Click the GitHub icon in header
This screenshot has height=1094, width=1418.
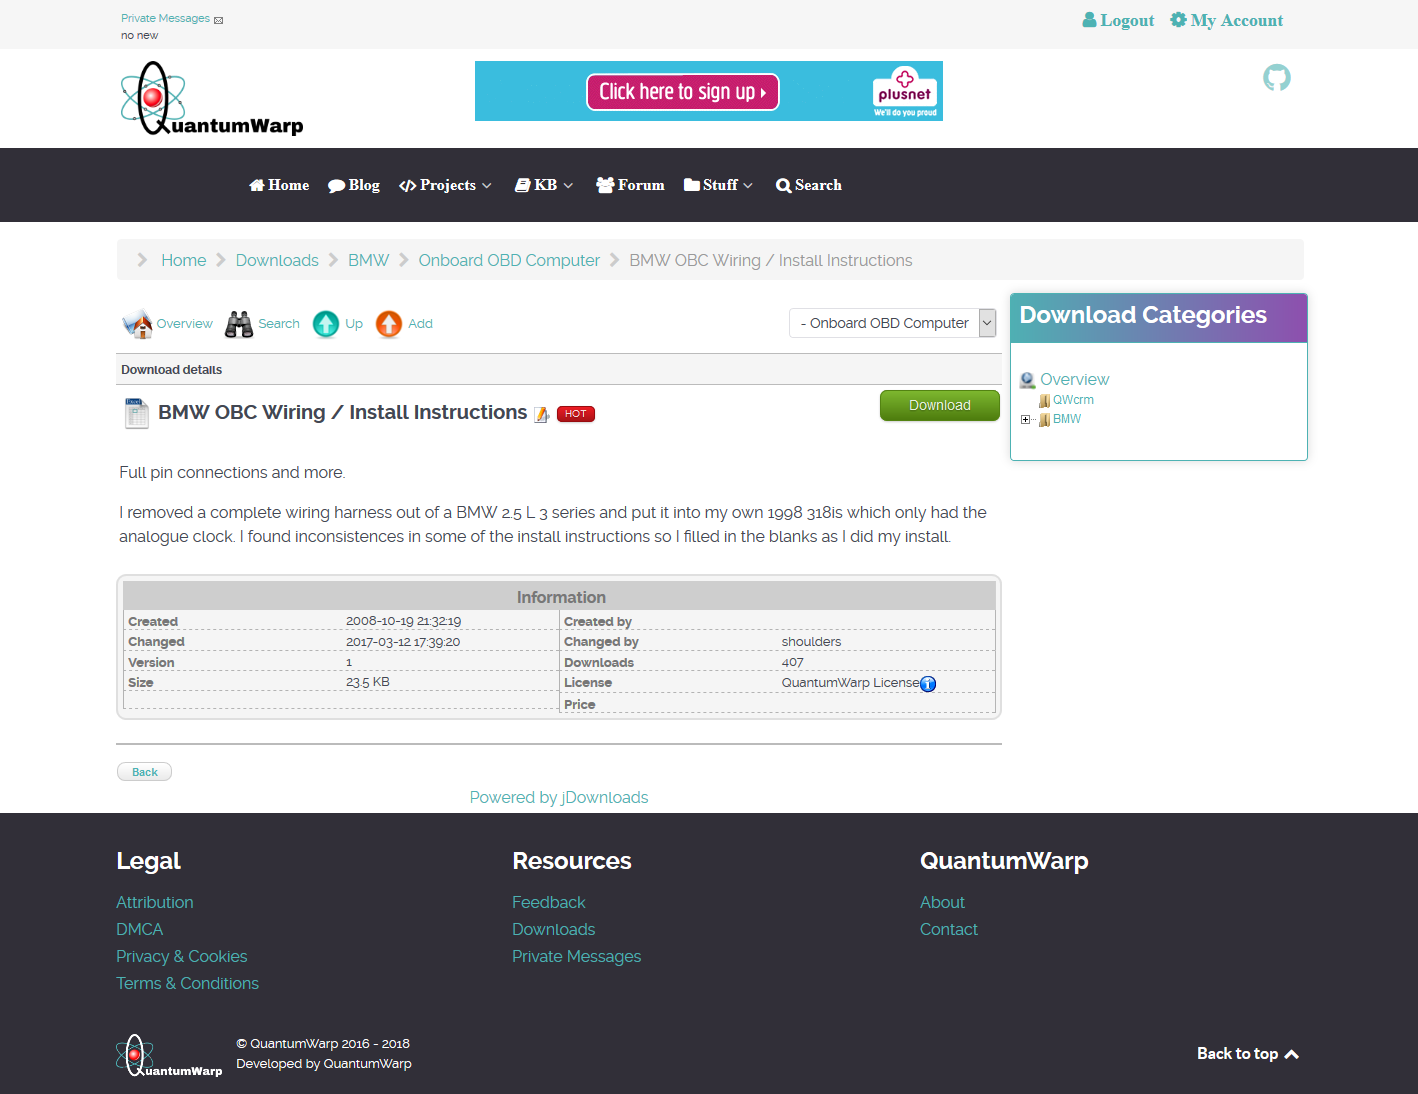(x=1276, y=78)
